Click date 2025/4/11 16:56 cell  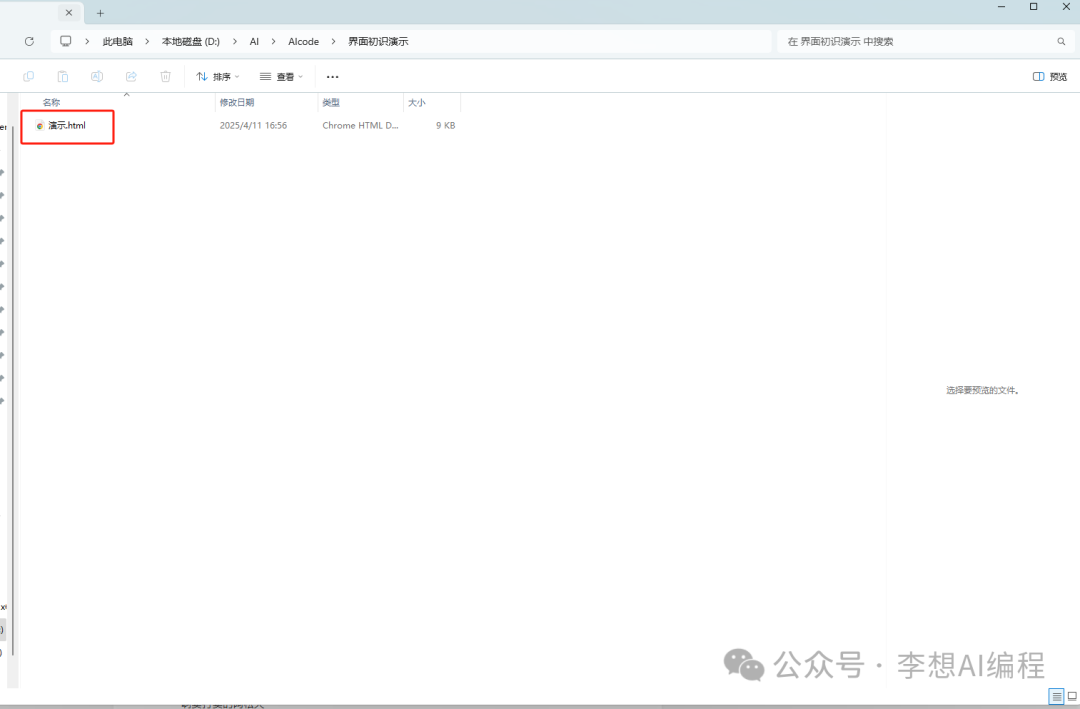(x=253, y=125)
